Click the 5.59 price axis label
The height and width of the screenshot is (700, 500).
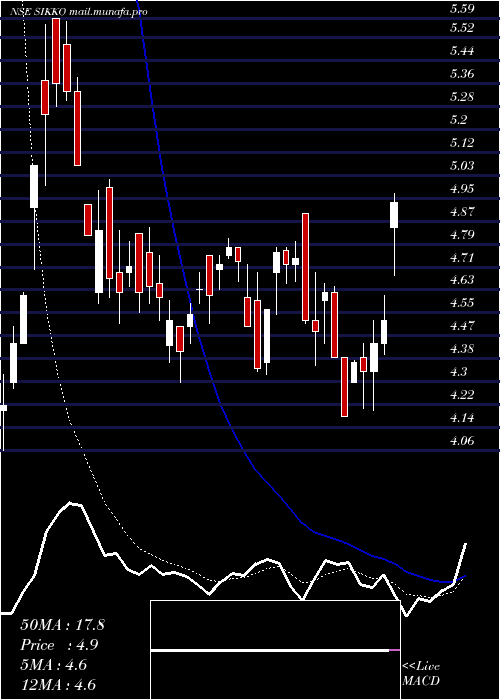[462, 8]
